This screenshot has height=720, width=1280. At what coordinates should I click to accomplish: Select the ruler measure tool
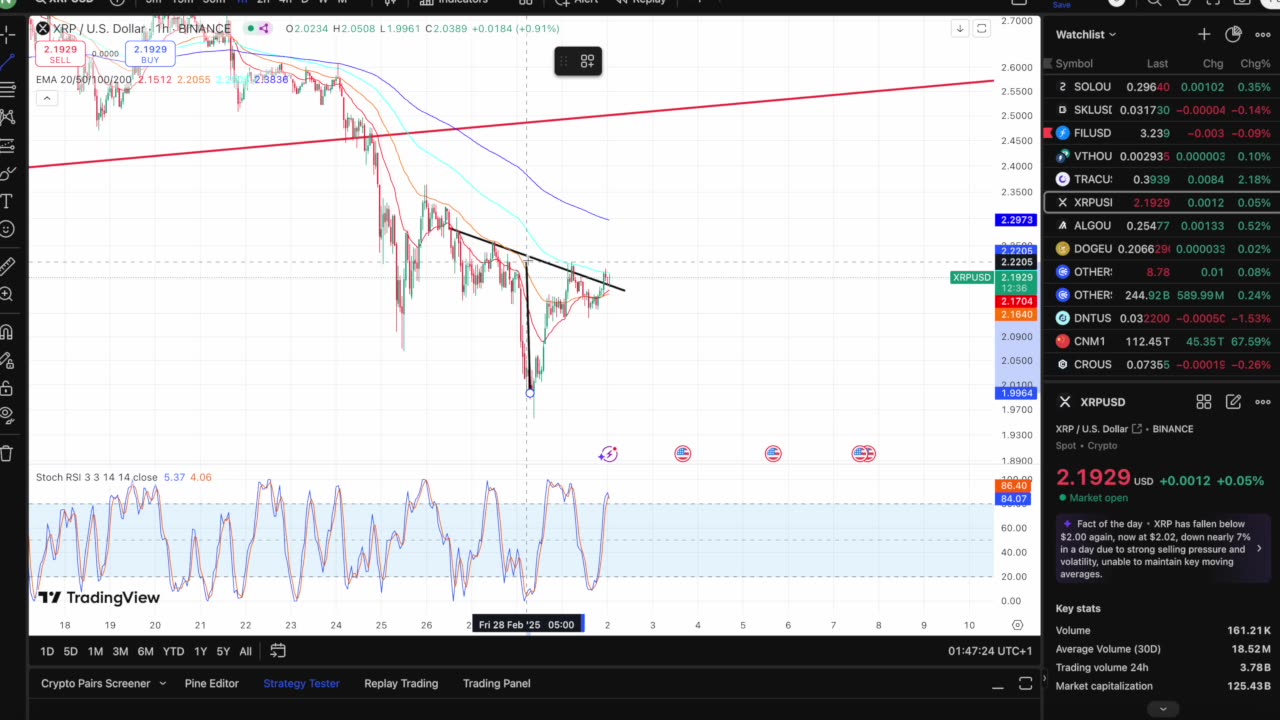(x=7, y=266)
